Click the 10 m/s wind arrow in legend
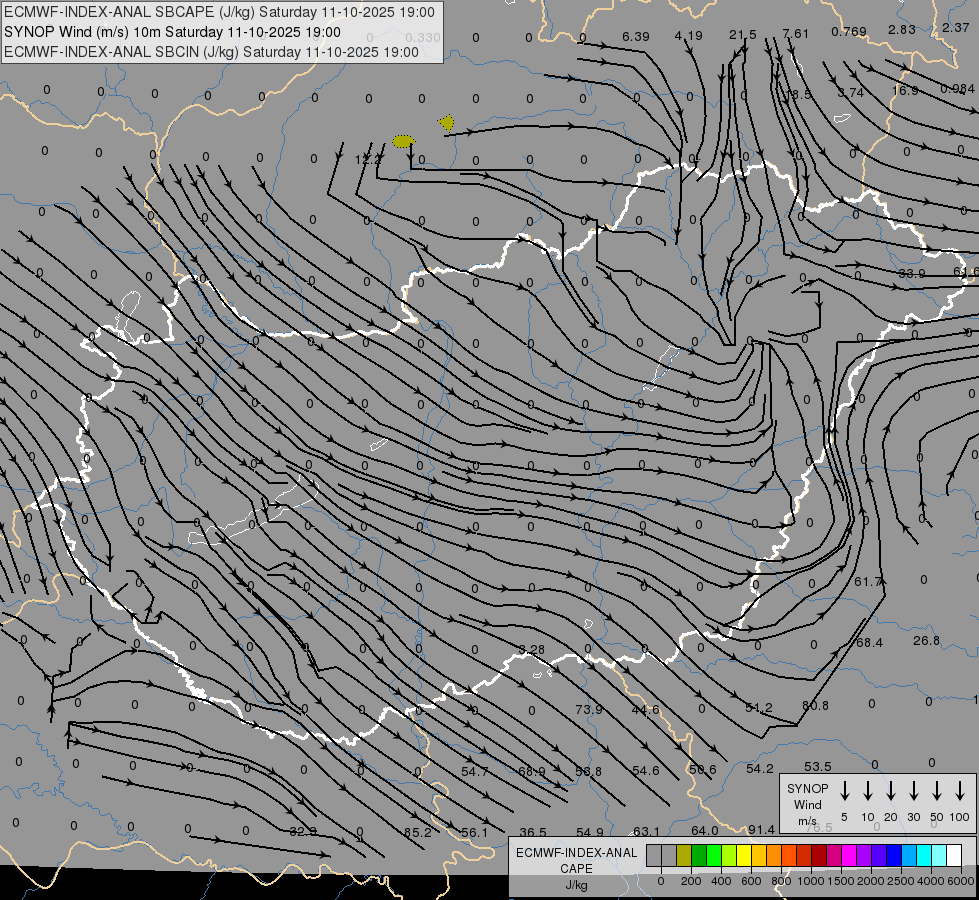The height and width of the screenshot is (900, 979). pyautogui.click(x=868, y=790)
